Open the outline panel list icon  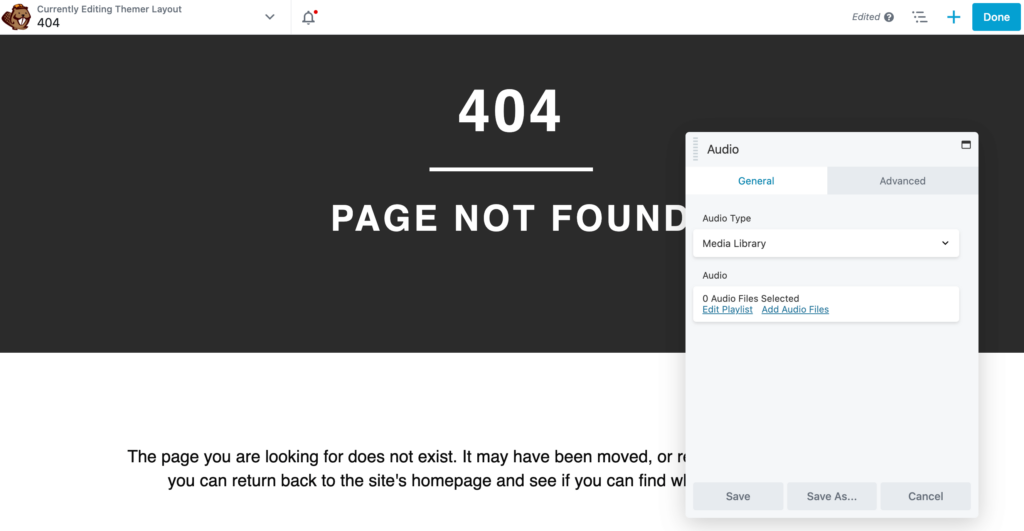pos(920,17)
